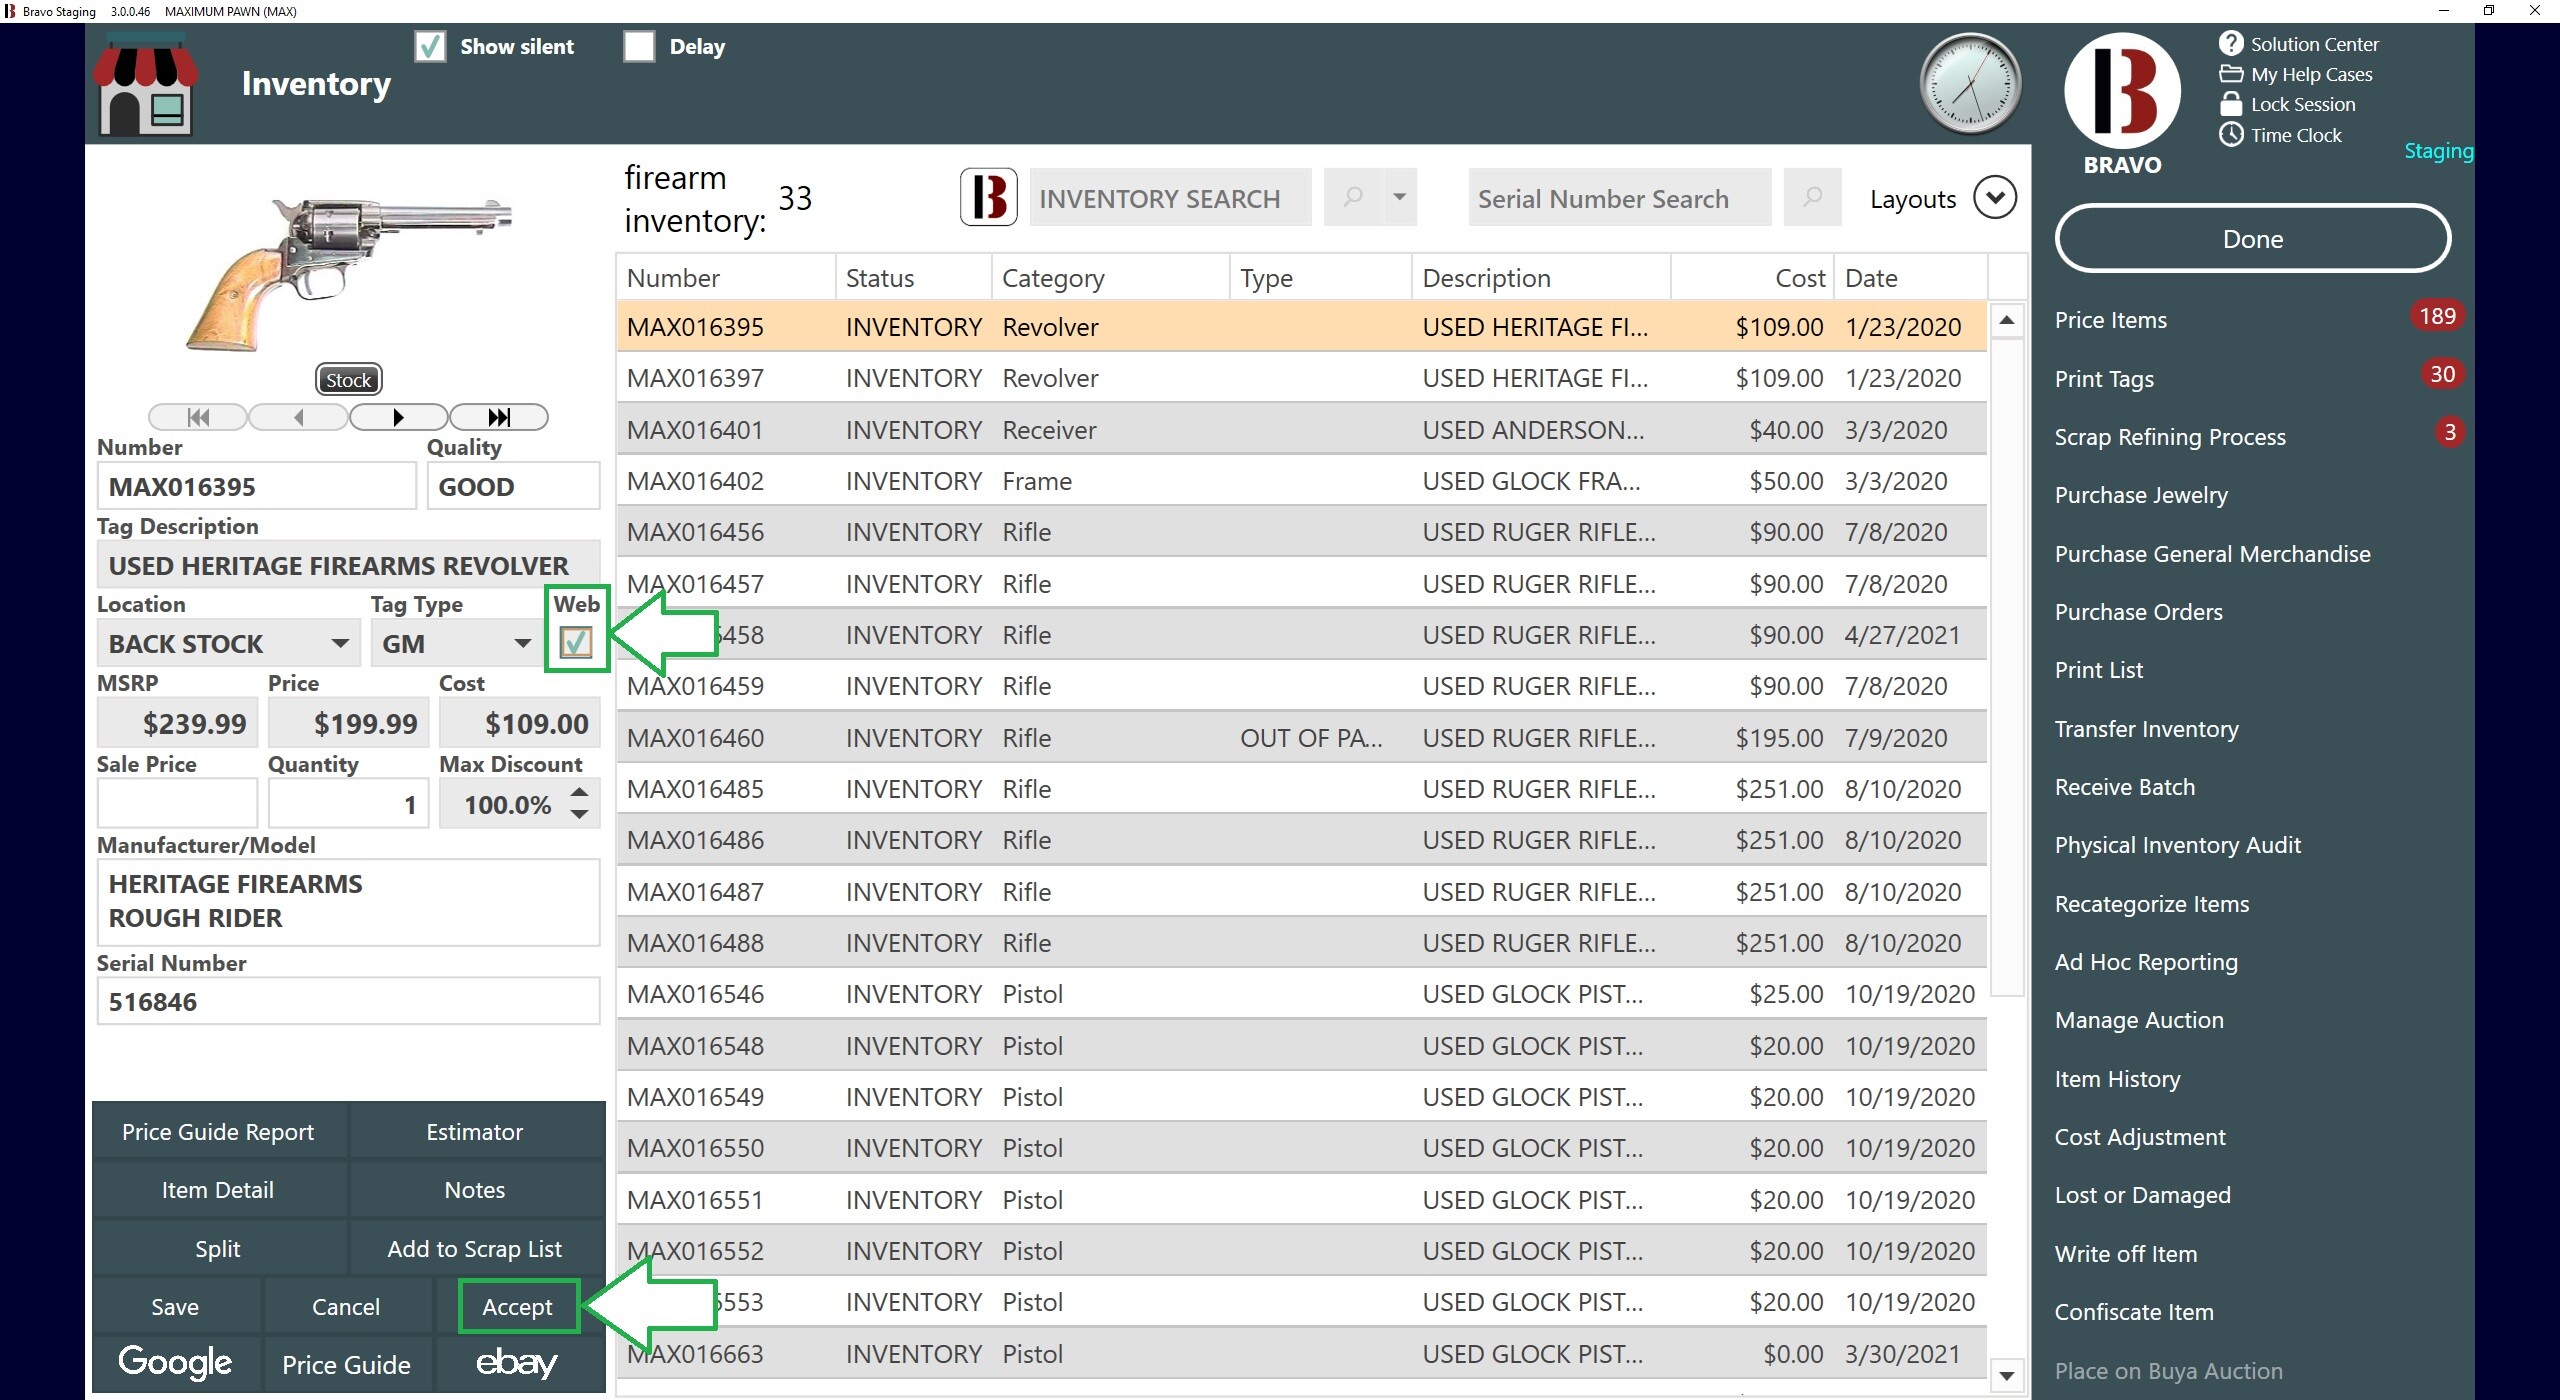
Task: Click the Inventory Search field
Action: pos(1170,198)
